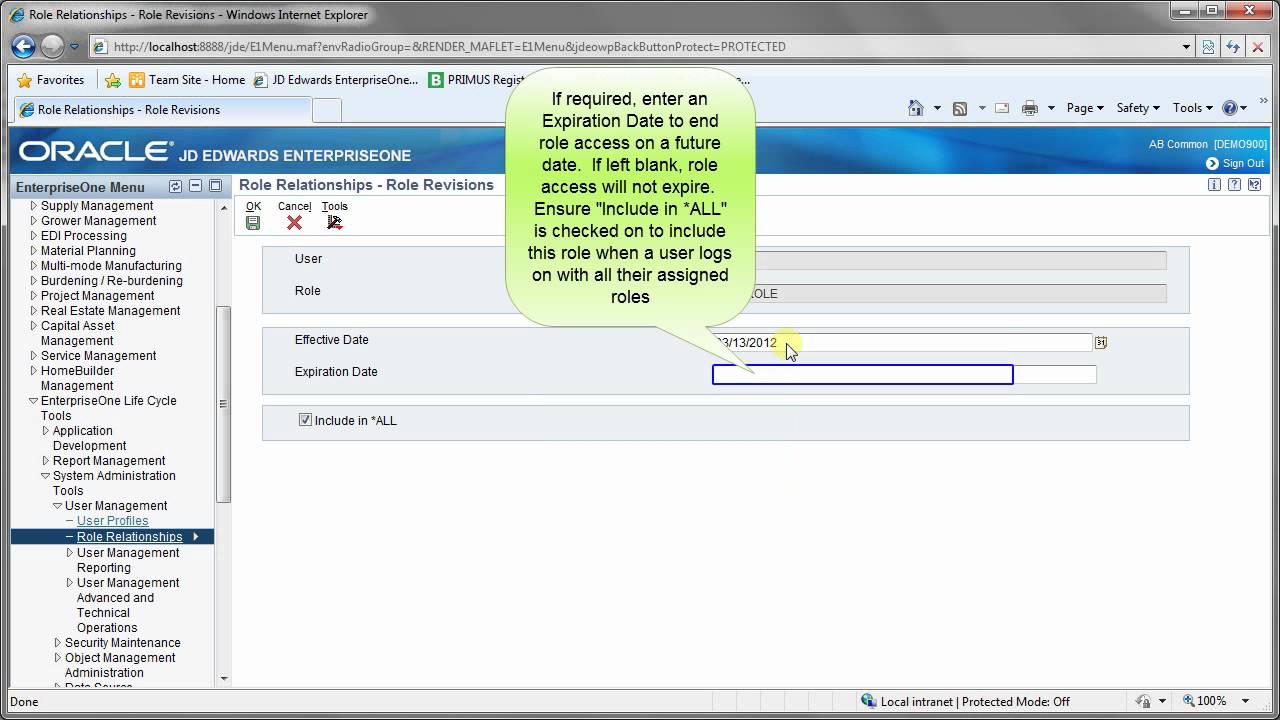Minimize the EnterpriseOne Menu panel
This screenshot has height=720, width=1280.
click(x=195, y=186)
